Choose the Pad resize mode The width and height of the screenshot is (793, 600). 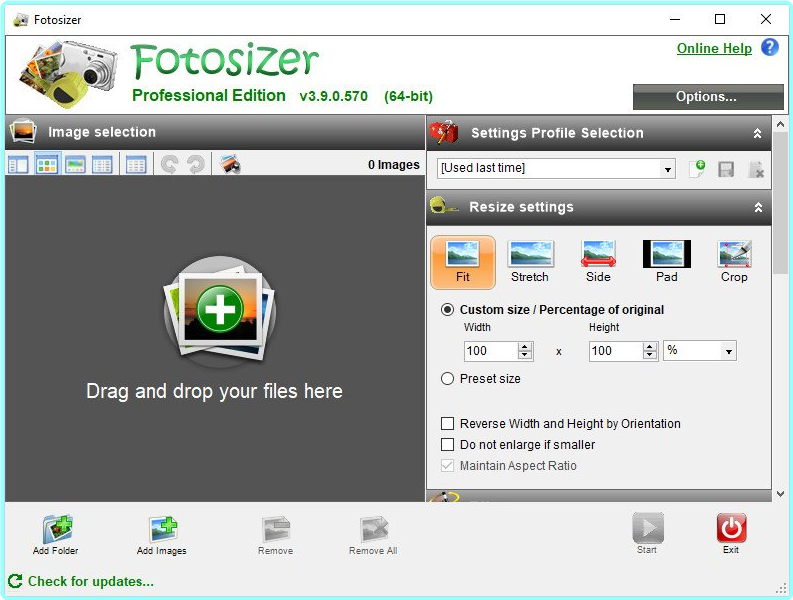point(666,255)
